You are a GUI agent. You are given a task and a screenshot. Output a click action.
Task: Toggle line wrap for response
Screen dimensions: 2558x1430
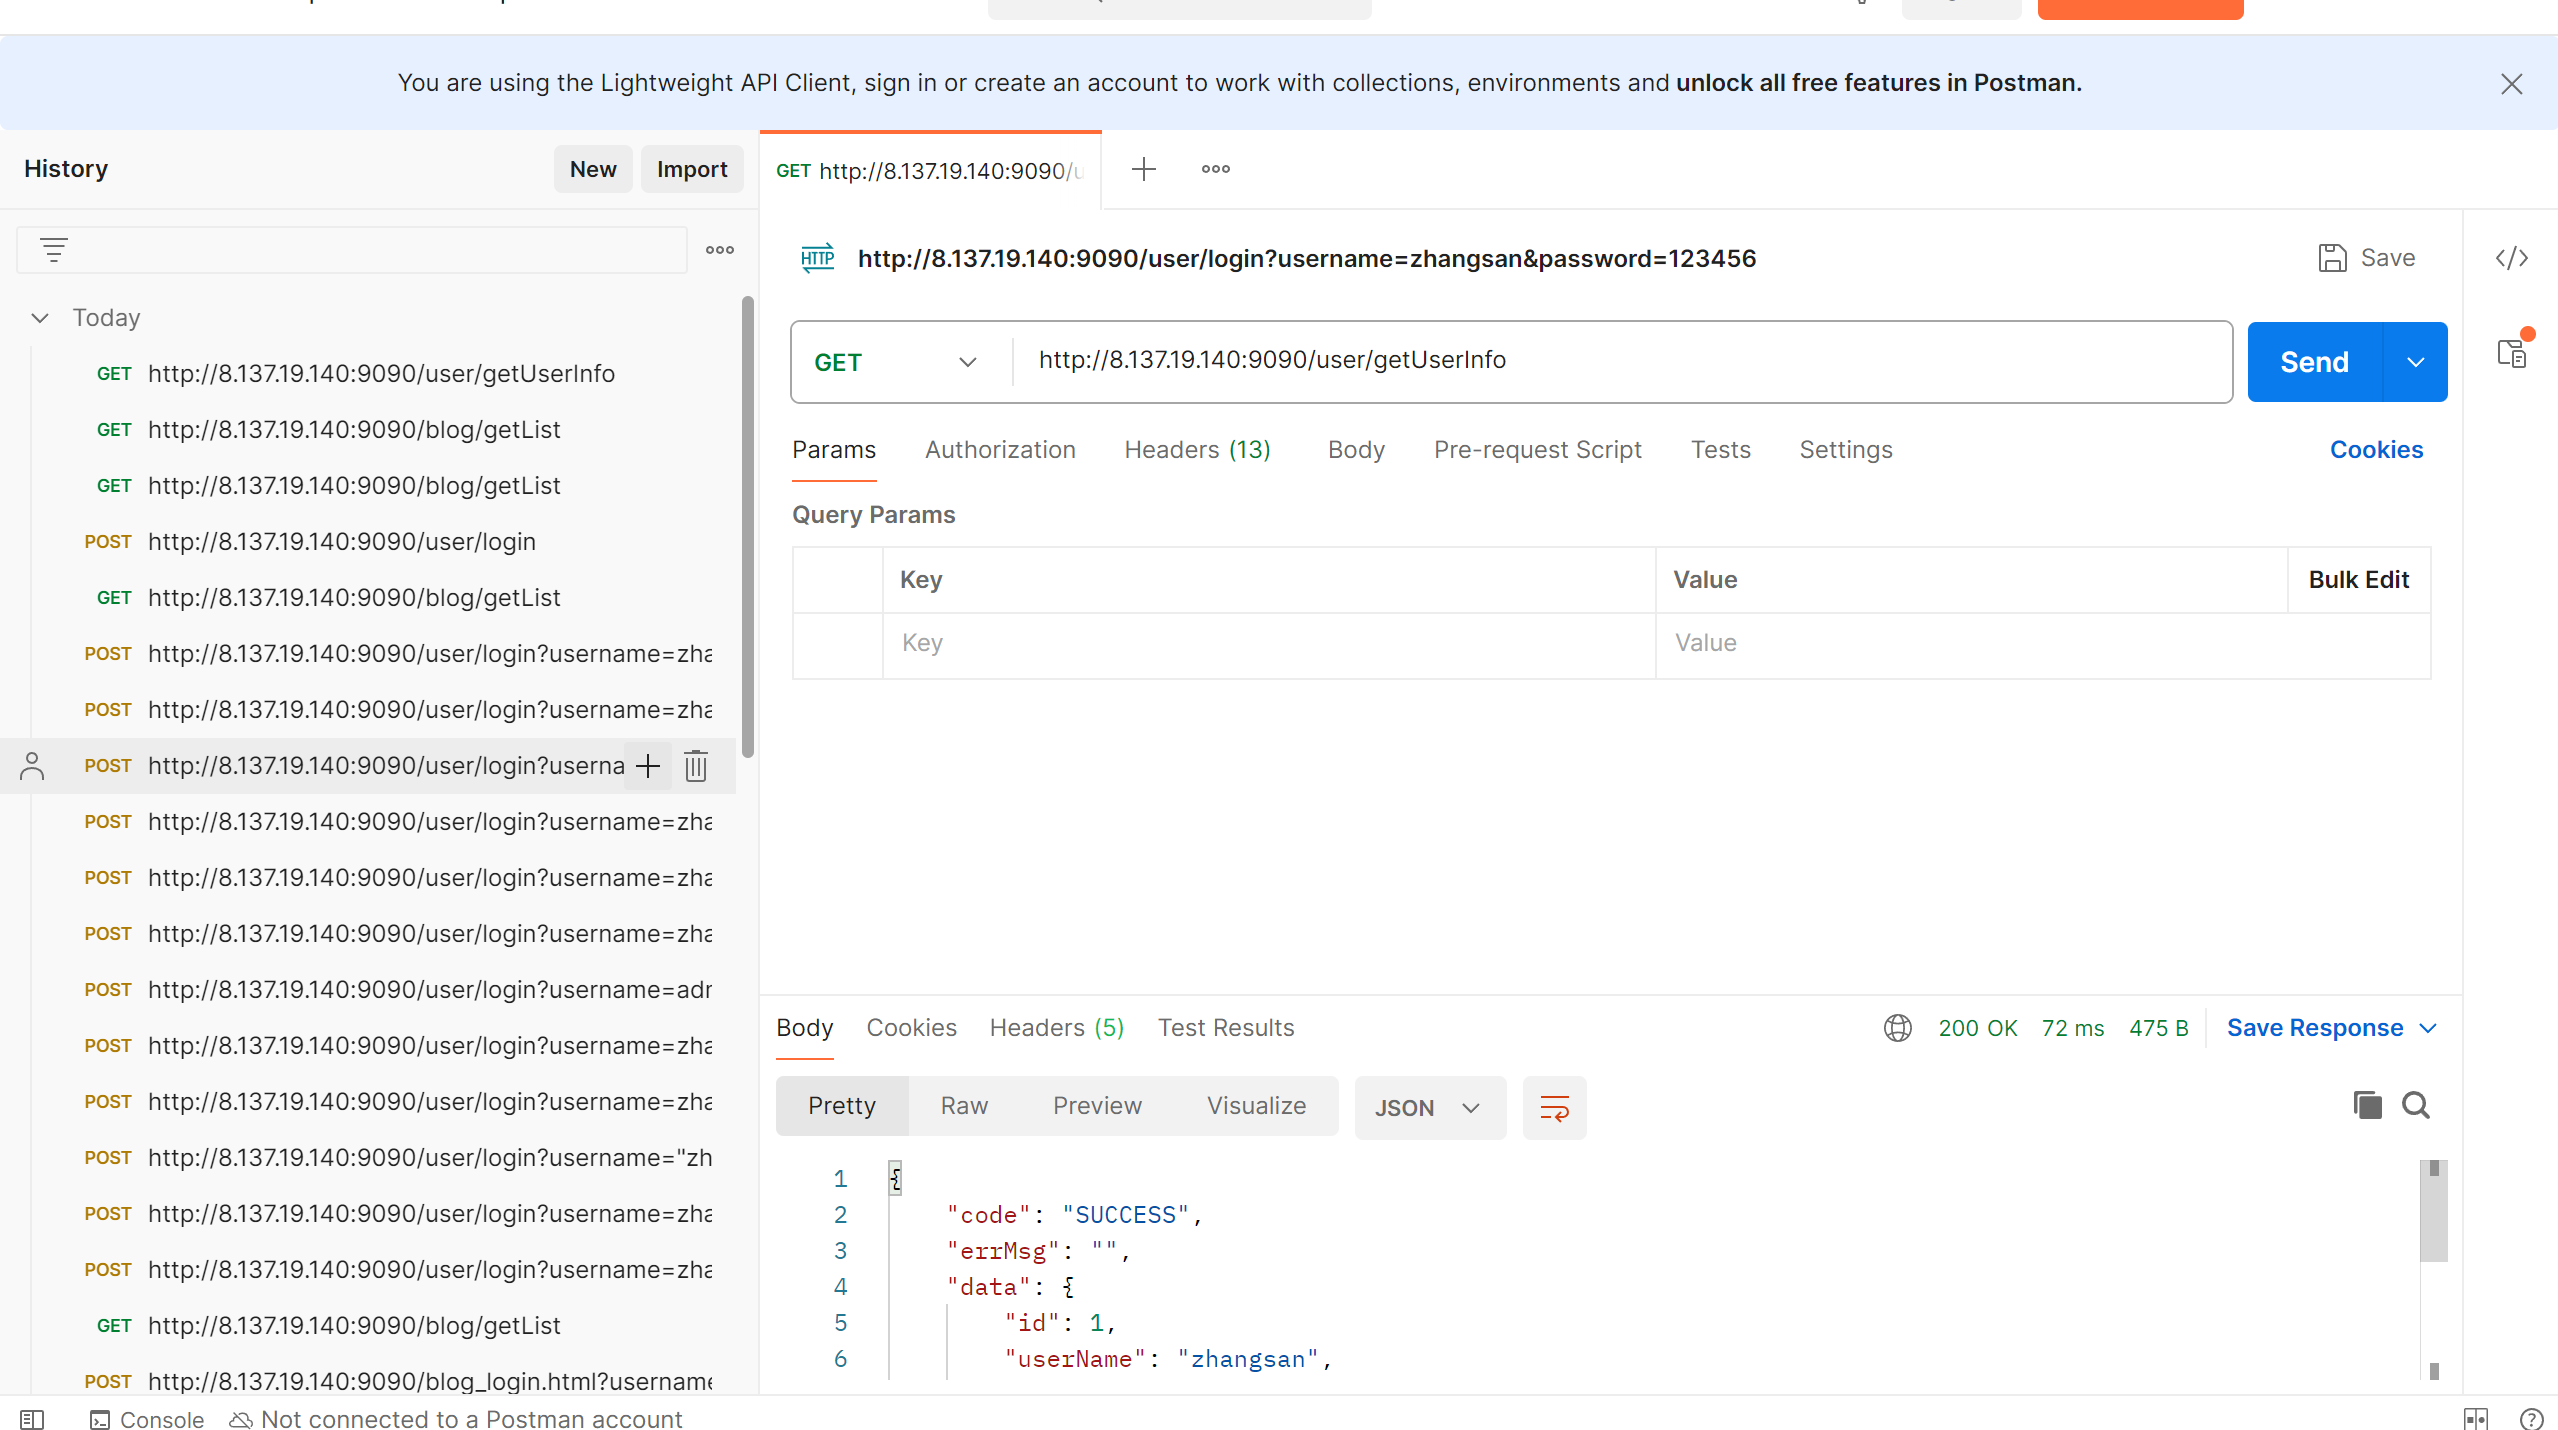coord(1554,1108)
